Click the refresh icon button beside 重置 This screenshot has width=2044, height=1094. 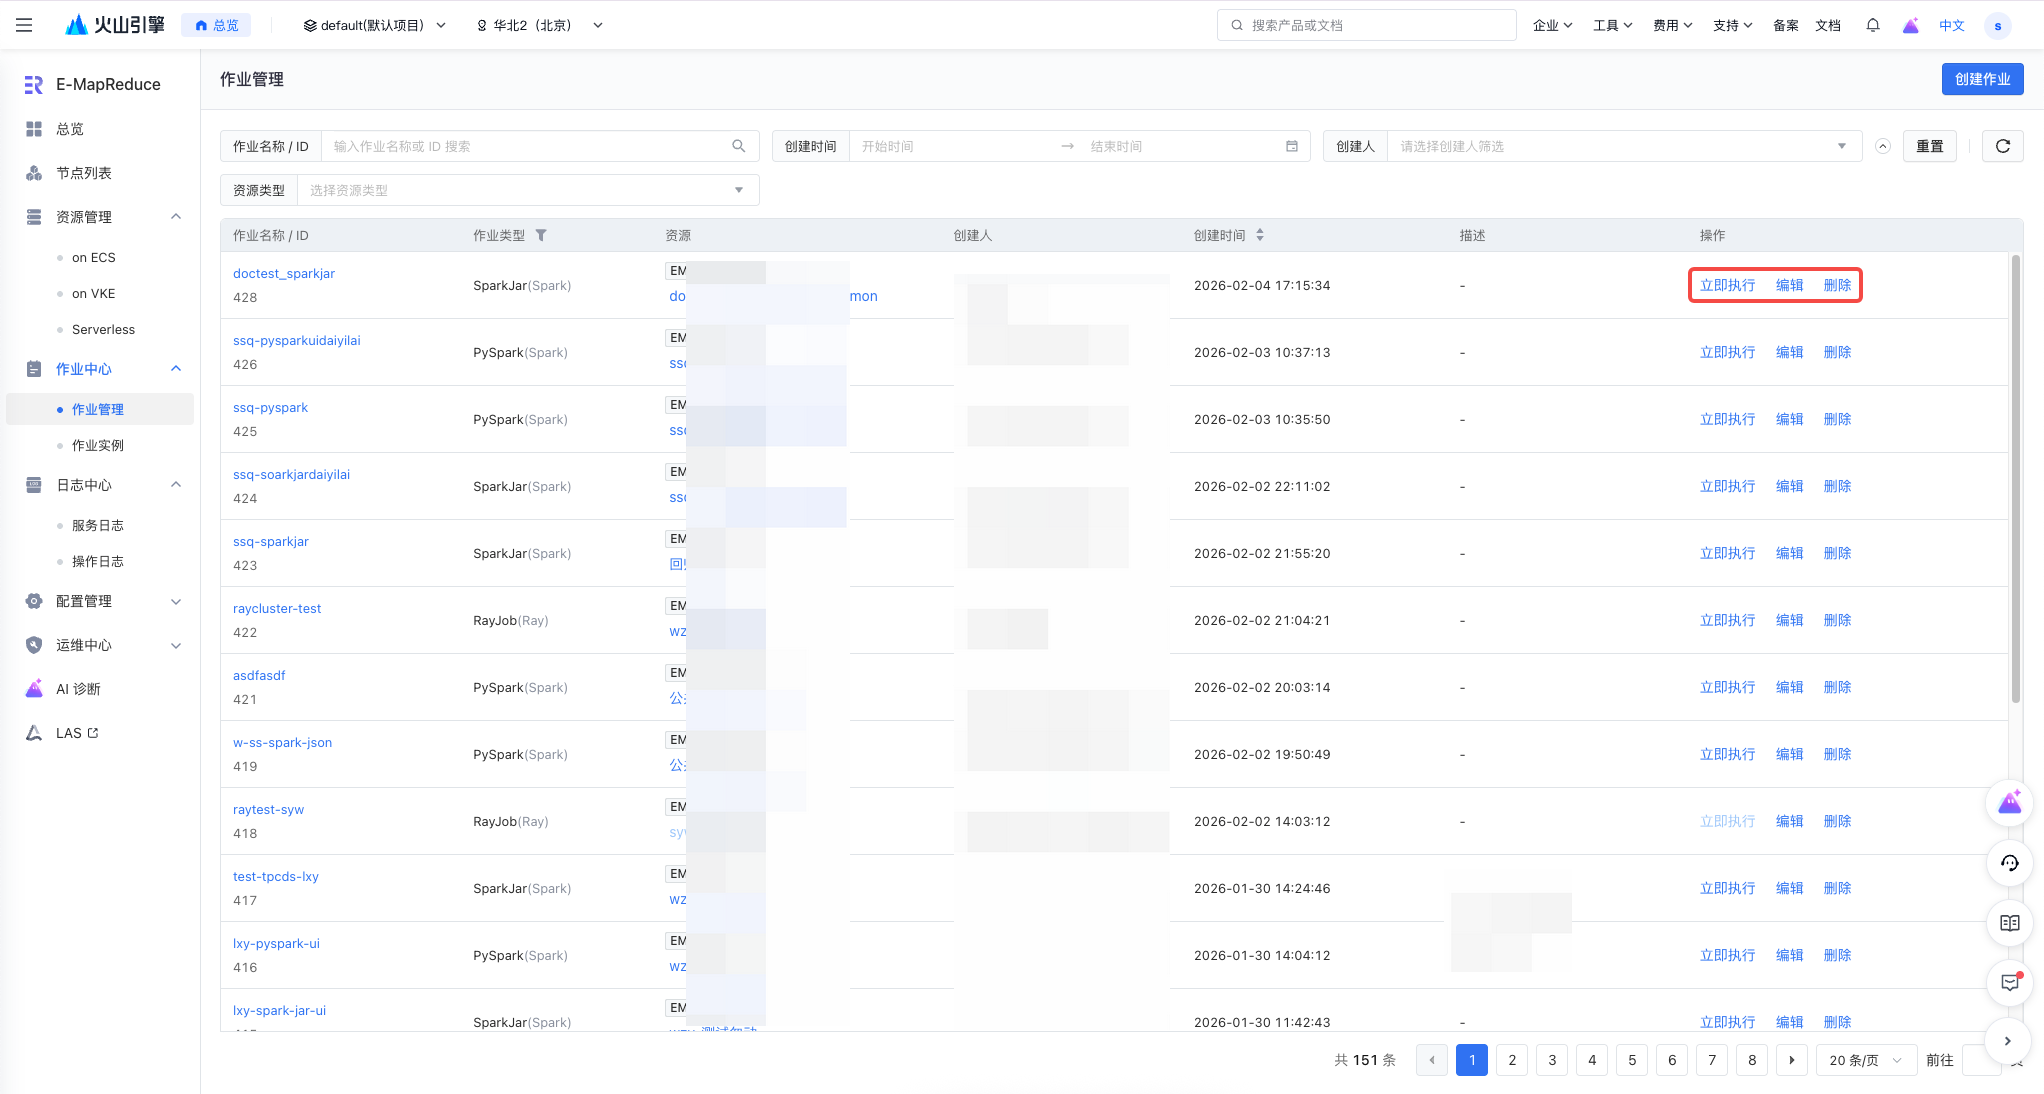2002,146
